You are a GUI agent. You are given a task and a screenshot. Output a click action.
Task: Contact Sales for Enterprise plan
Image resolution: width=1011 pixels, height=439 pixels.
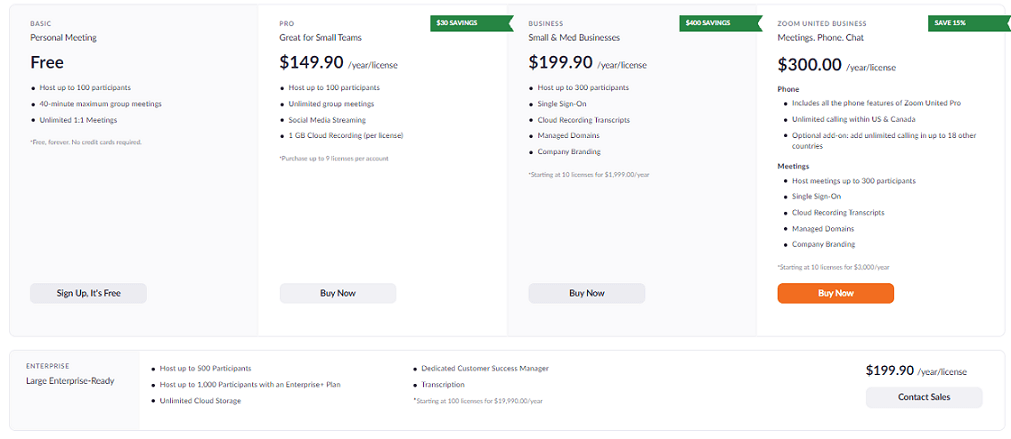[x=924, y=397]
